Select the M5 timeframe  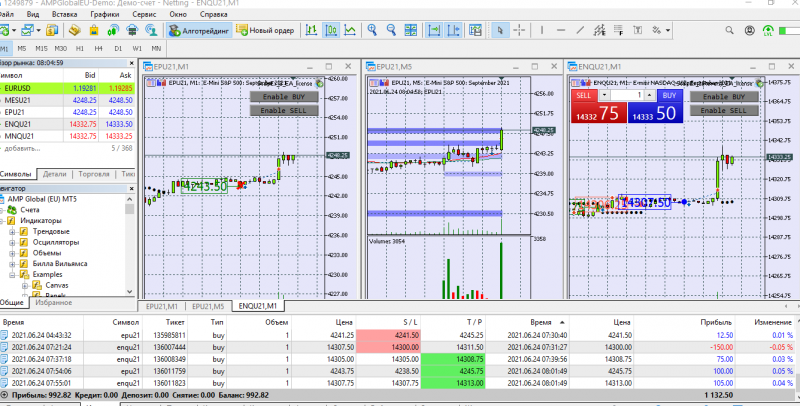(x=21, y=48)
